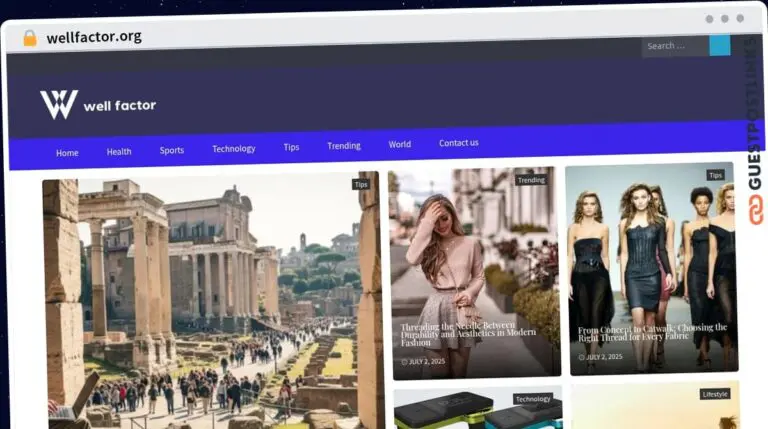Click the padlock icon beside the URL
This screenshot has height=429, width=768.
tap(29, 38)
